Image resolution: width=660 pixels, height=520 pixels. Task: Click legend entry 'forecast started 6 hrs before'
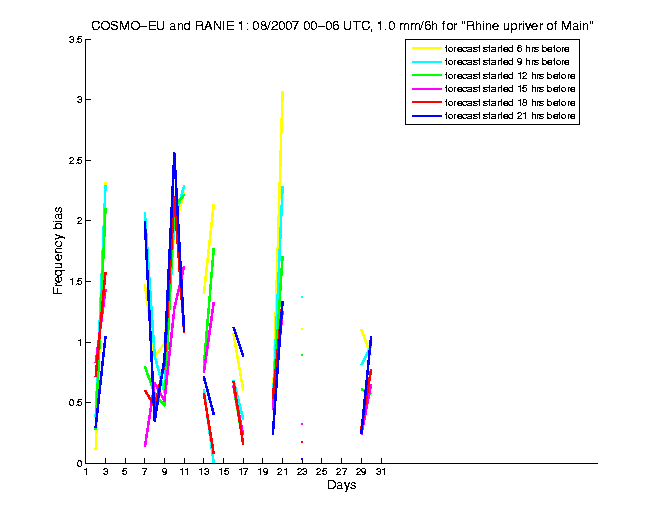coord(507,49)
